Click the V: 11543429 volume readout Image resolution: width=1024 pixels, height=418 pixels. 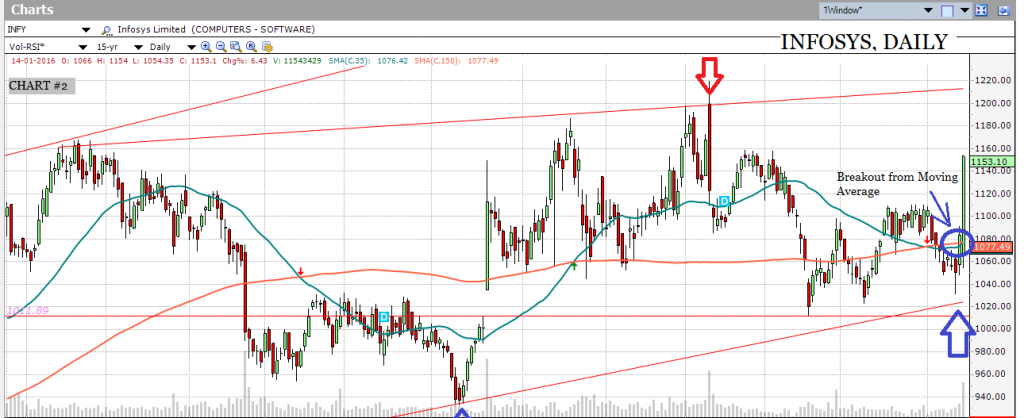[299, 61]
